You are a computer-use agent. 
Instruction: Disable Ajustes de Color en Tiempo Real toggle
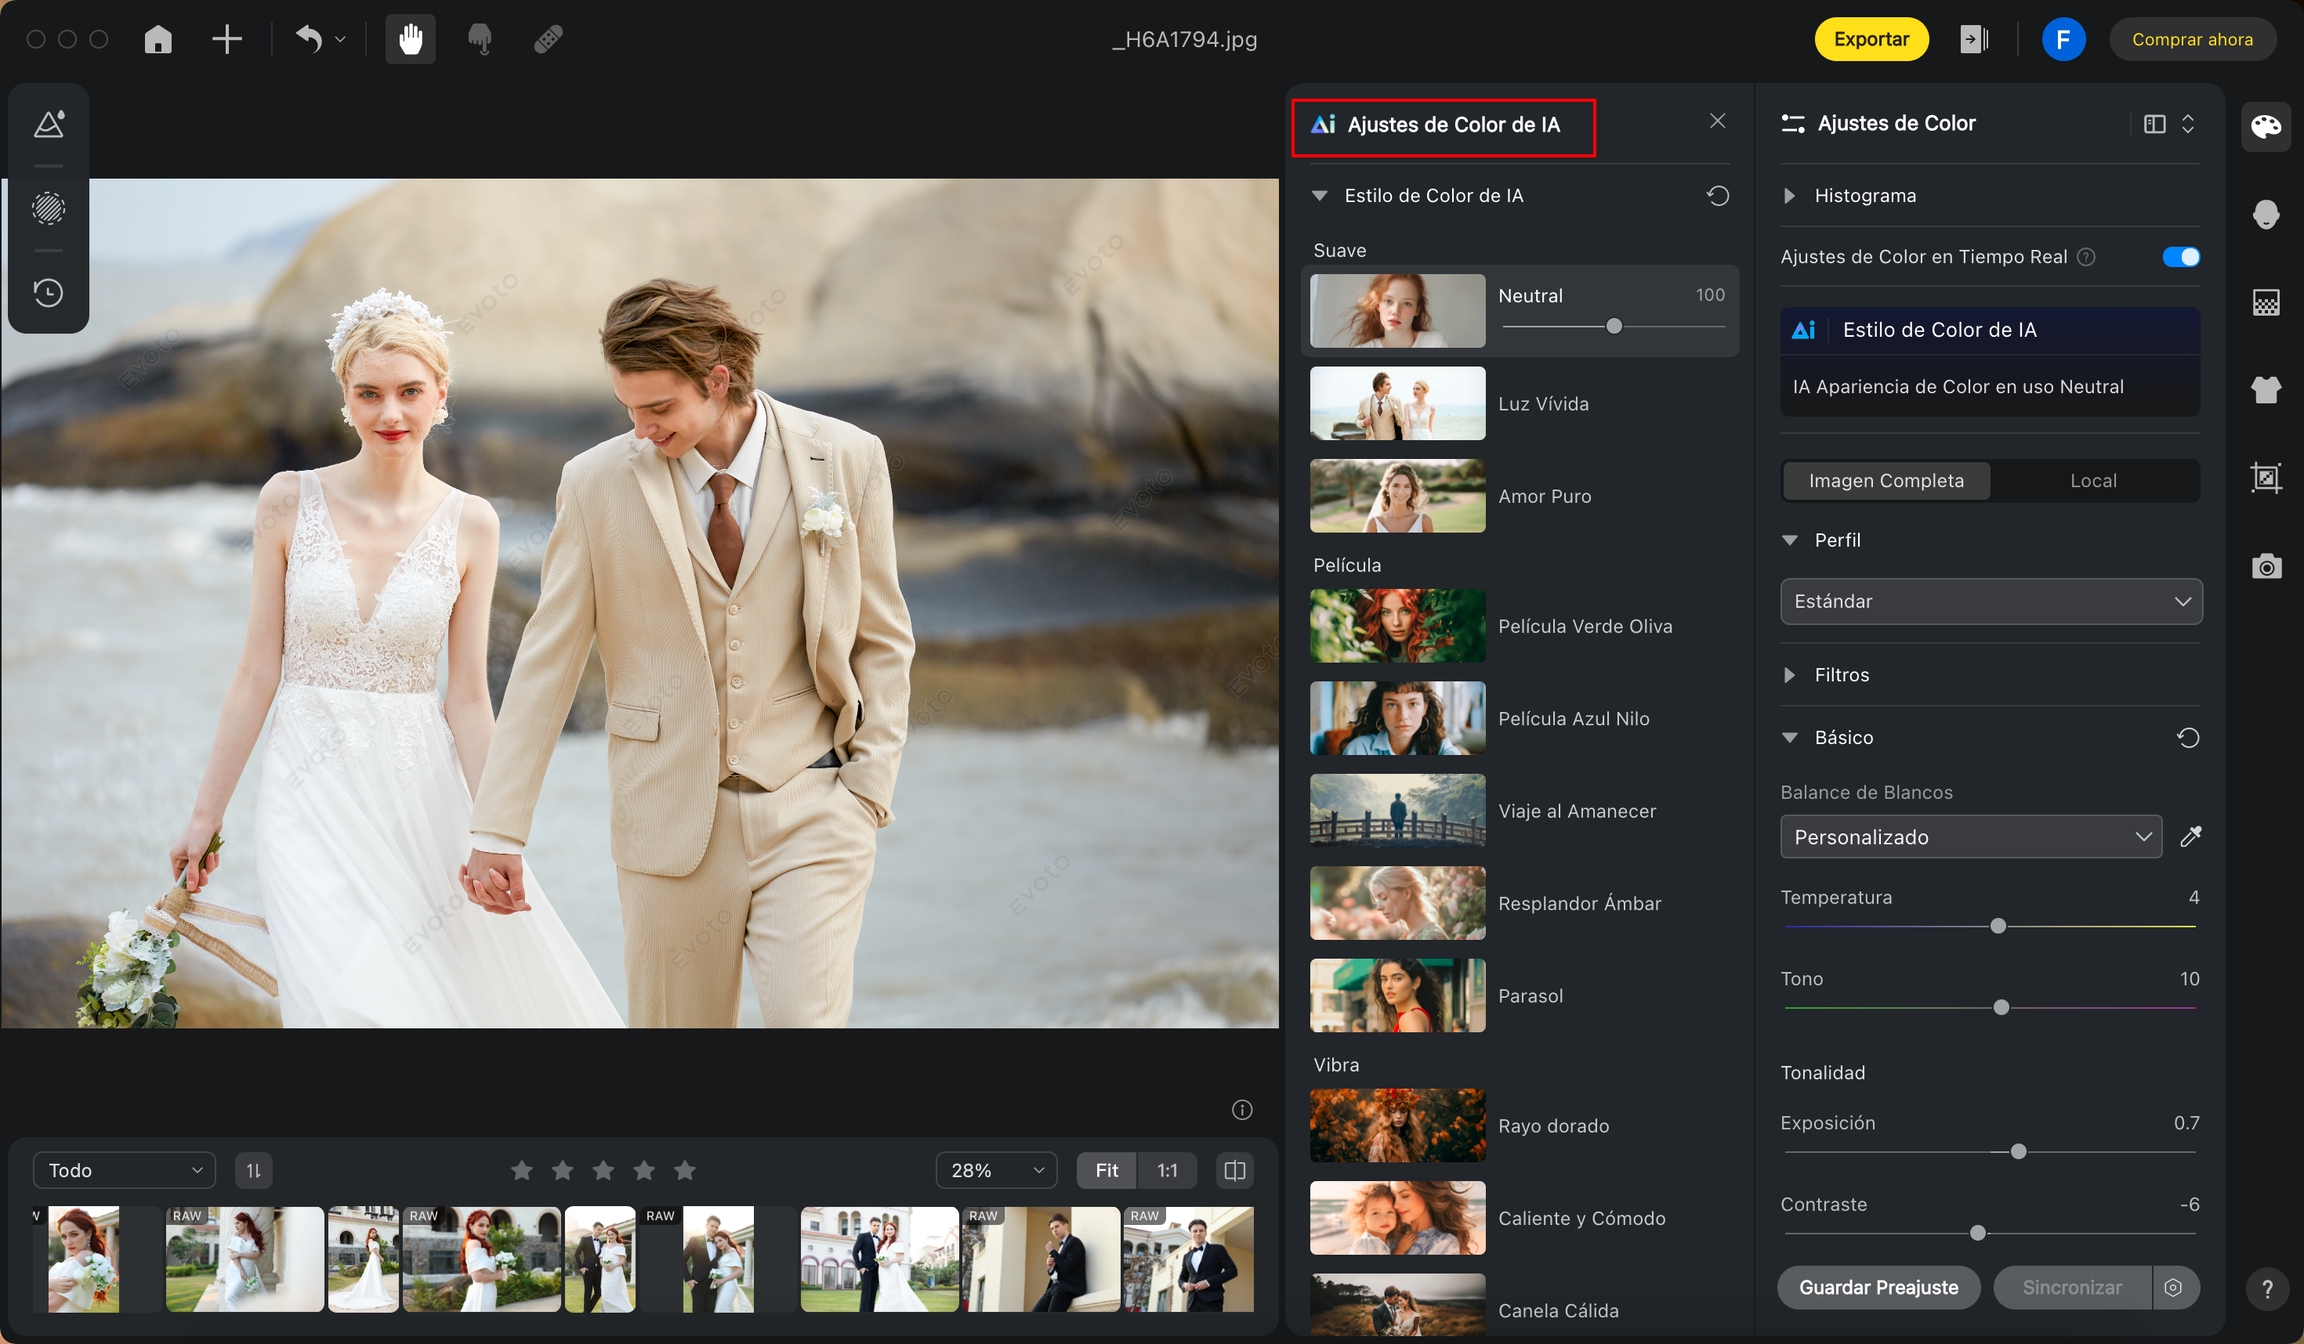pos(2180,257)
